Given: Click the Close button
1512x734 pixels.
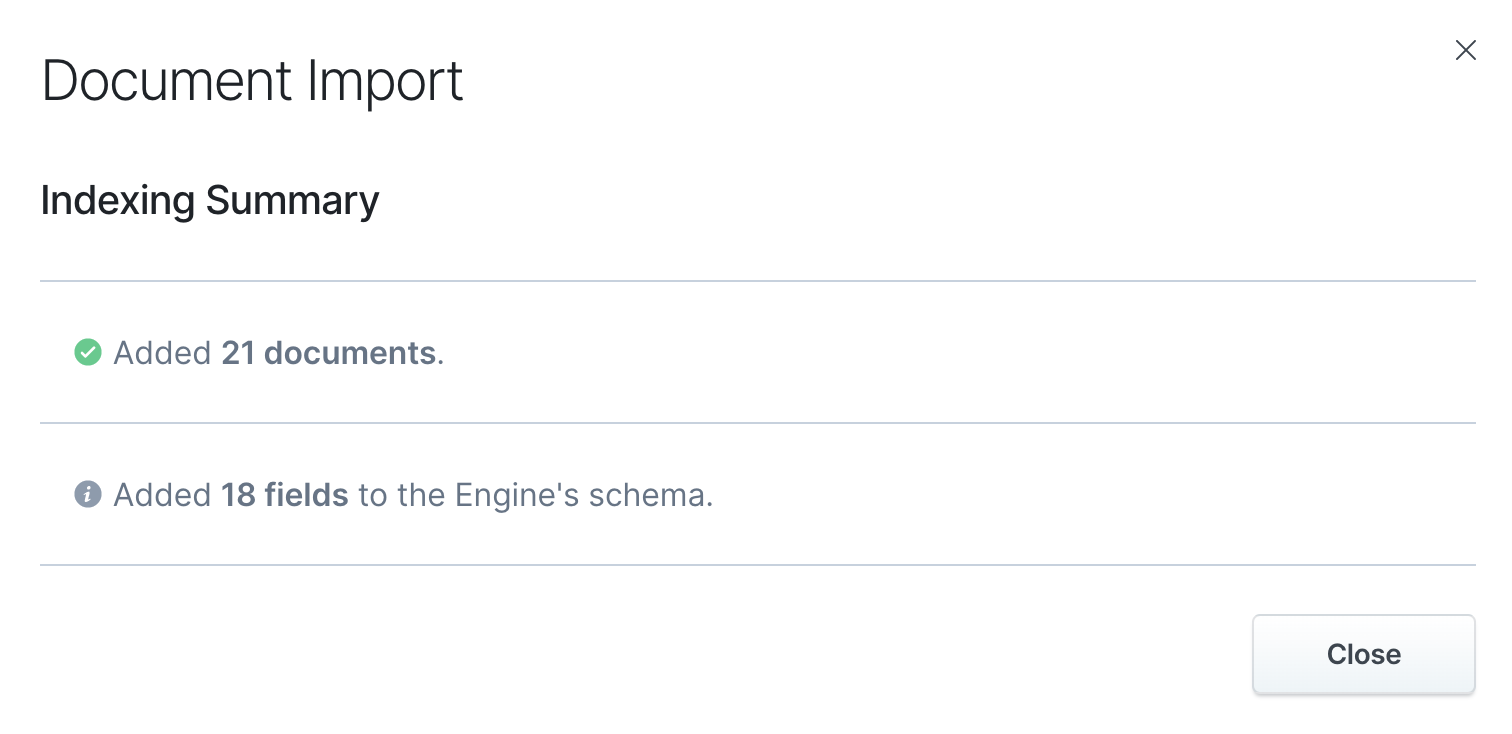Looking at the screenshot, I should pyautogui.click(x=1363, y=654).
